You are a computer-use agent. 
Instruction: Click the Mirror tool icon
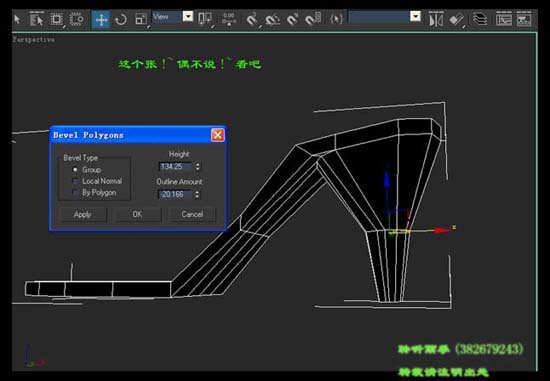pos(436,19)
